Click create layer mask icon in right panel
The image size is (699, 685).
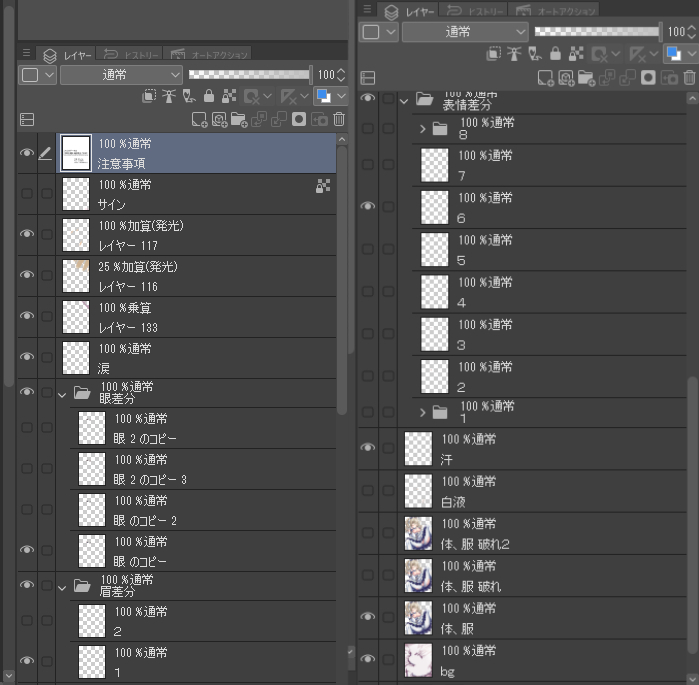tap(647, 77)
